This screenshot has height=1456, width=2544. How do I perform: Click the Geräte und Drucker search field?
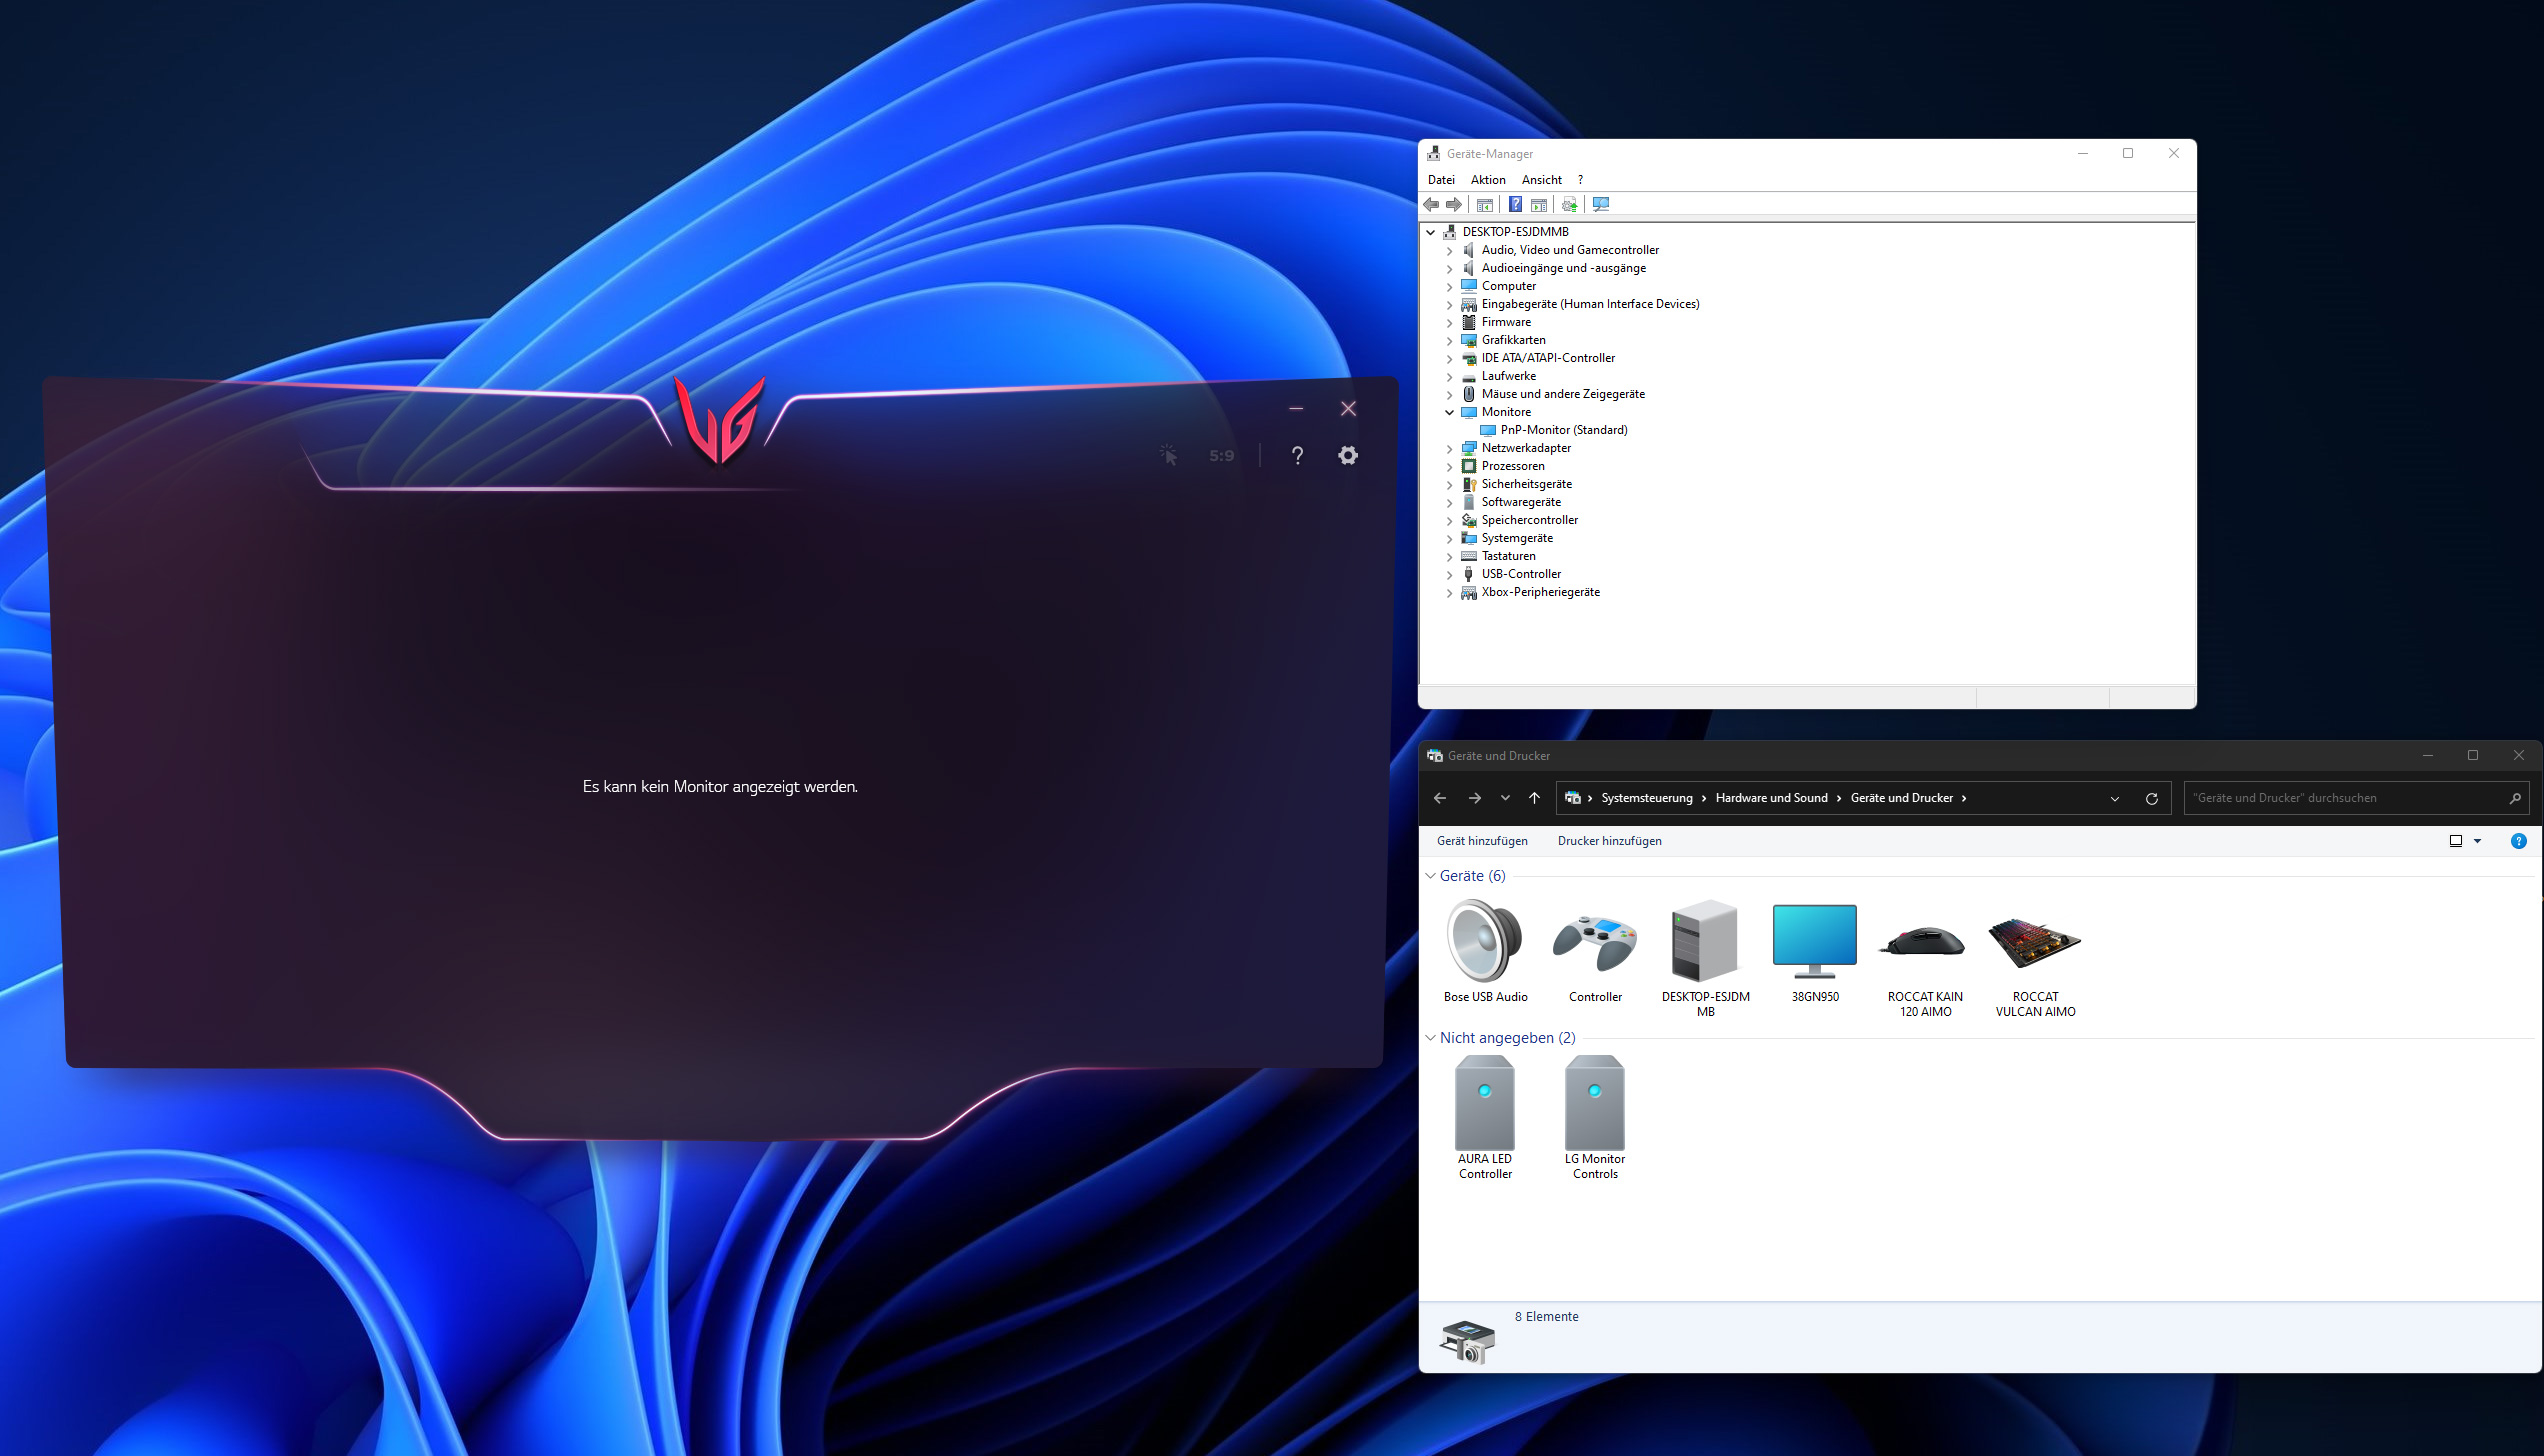click(x=2356, y=798)
